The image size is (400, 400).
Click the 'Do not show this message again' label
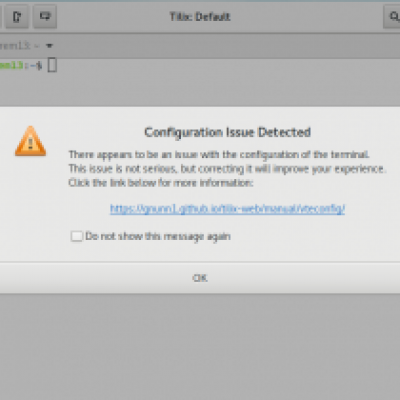tap(158, 236)
